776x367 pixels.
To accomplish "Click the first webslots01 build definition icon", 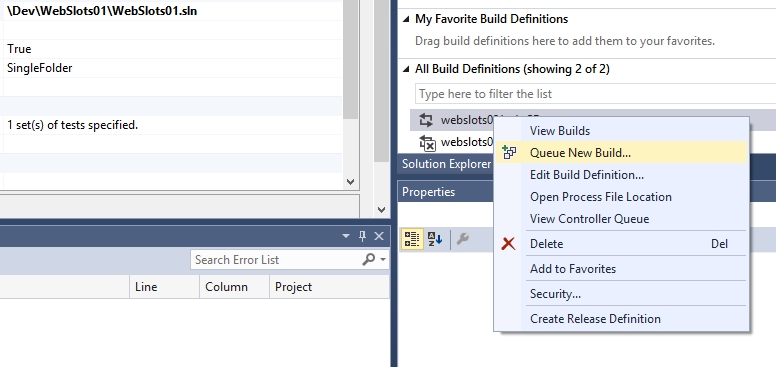I will click(x=426, y=120).
